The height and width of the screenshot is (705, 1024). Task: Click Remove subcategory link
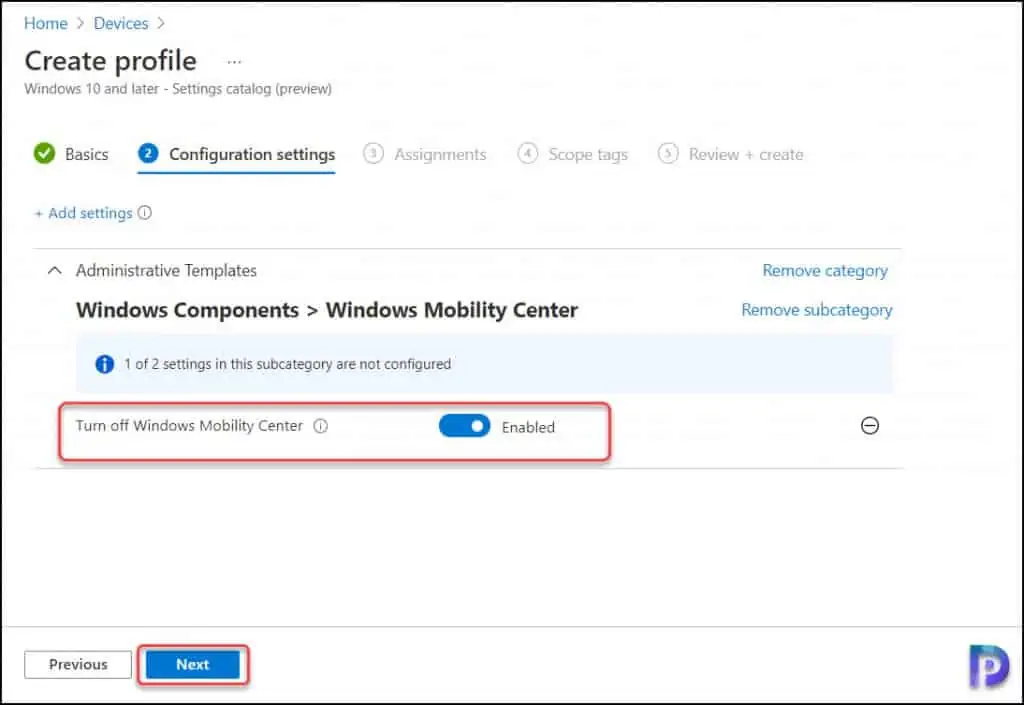coord(816,310)
